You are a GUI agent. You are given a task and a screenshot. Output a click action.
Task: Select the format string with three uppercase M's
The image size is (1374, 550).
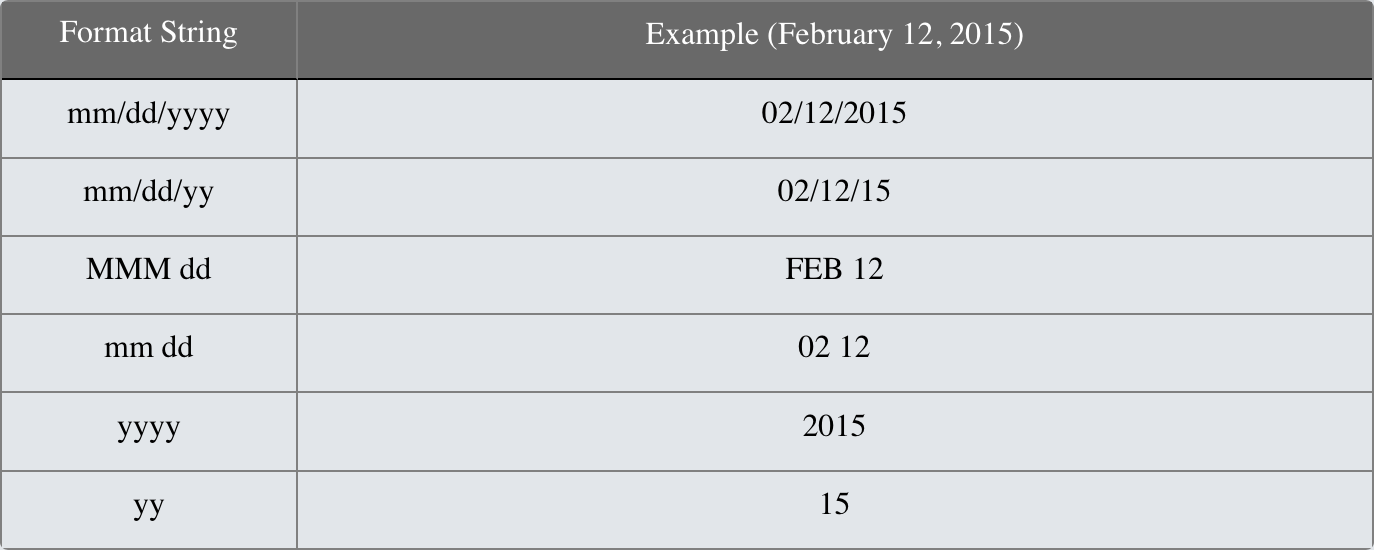coord(148,270)
